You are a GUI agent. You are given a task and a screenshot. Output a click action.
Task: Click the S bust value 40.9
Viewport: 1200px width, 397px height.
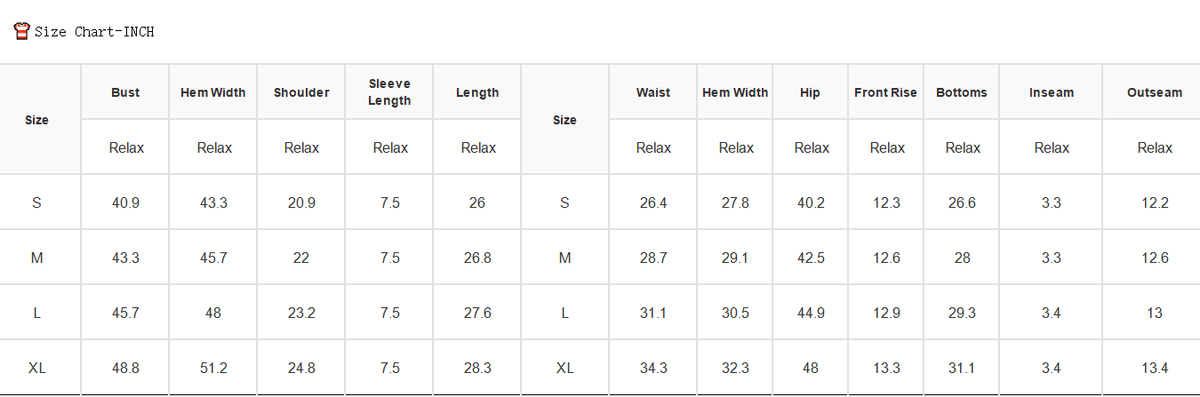pos(126,203)
